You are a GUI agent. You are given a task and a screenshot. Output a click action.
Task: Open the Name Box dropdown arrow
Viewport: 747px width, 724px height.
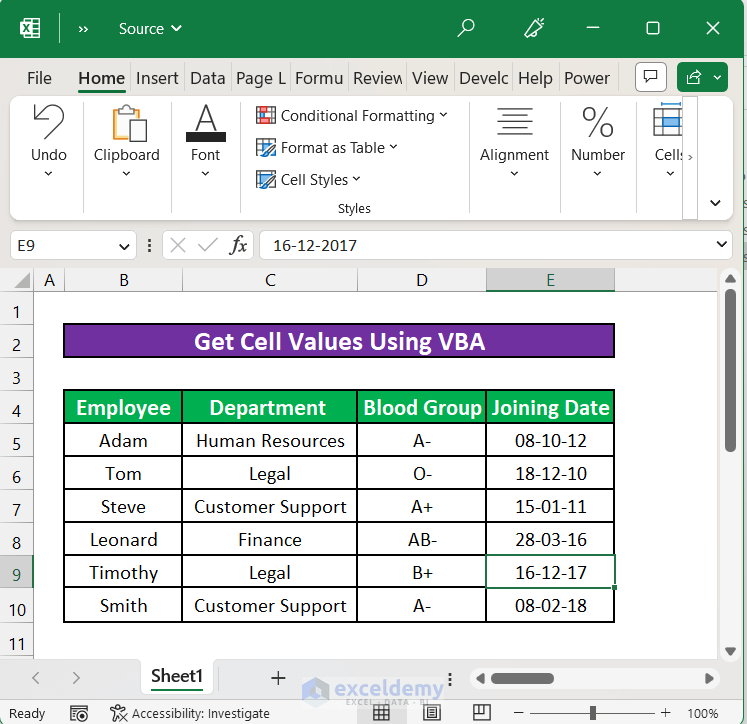tap(124, 245)
